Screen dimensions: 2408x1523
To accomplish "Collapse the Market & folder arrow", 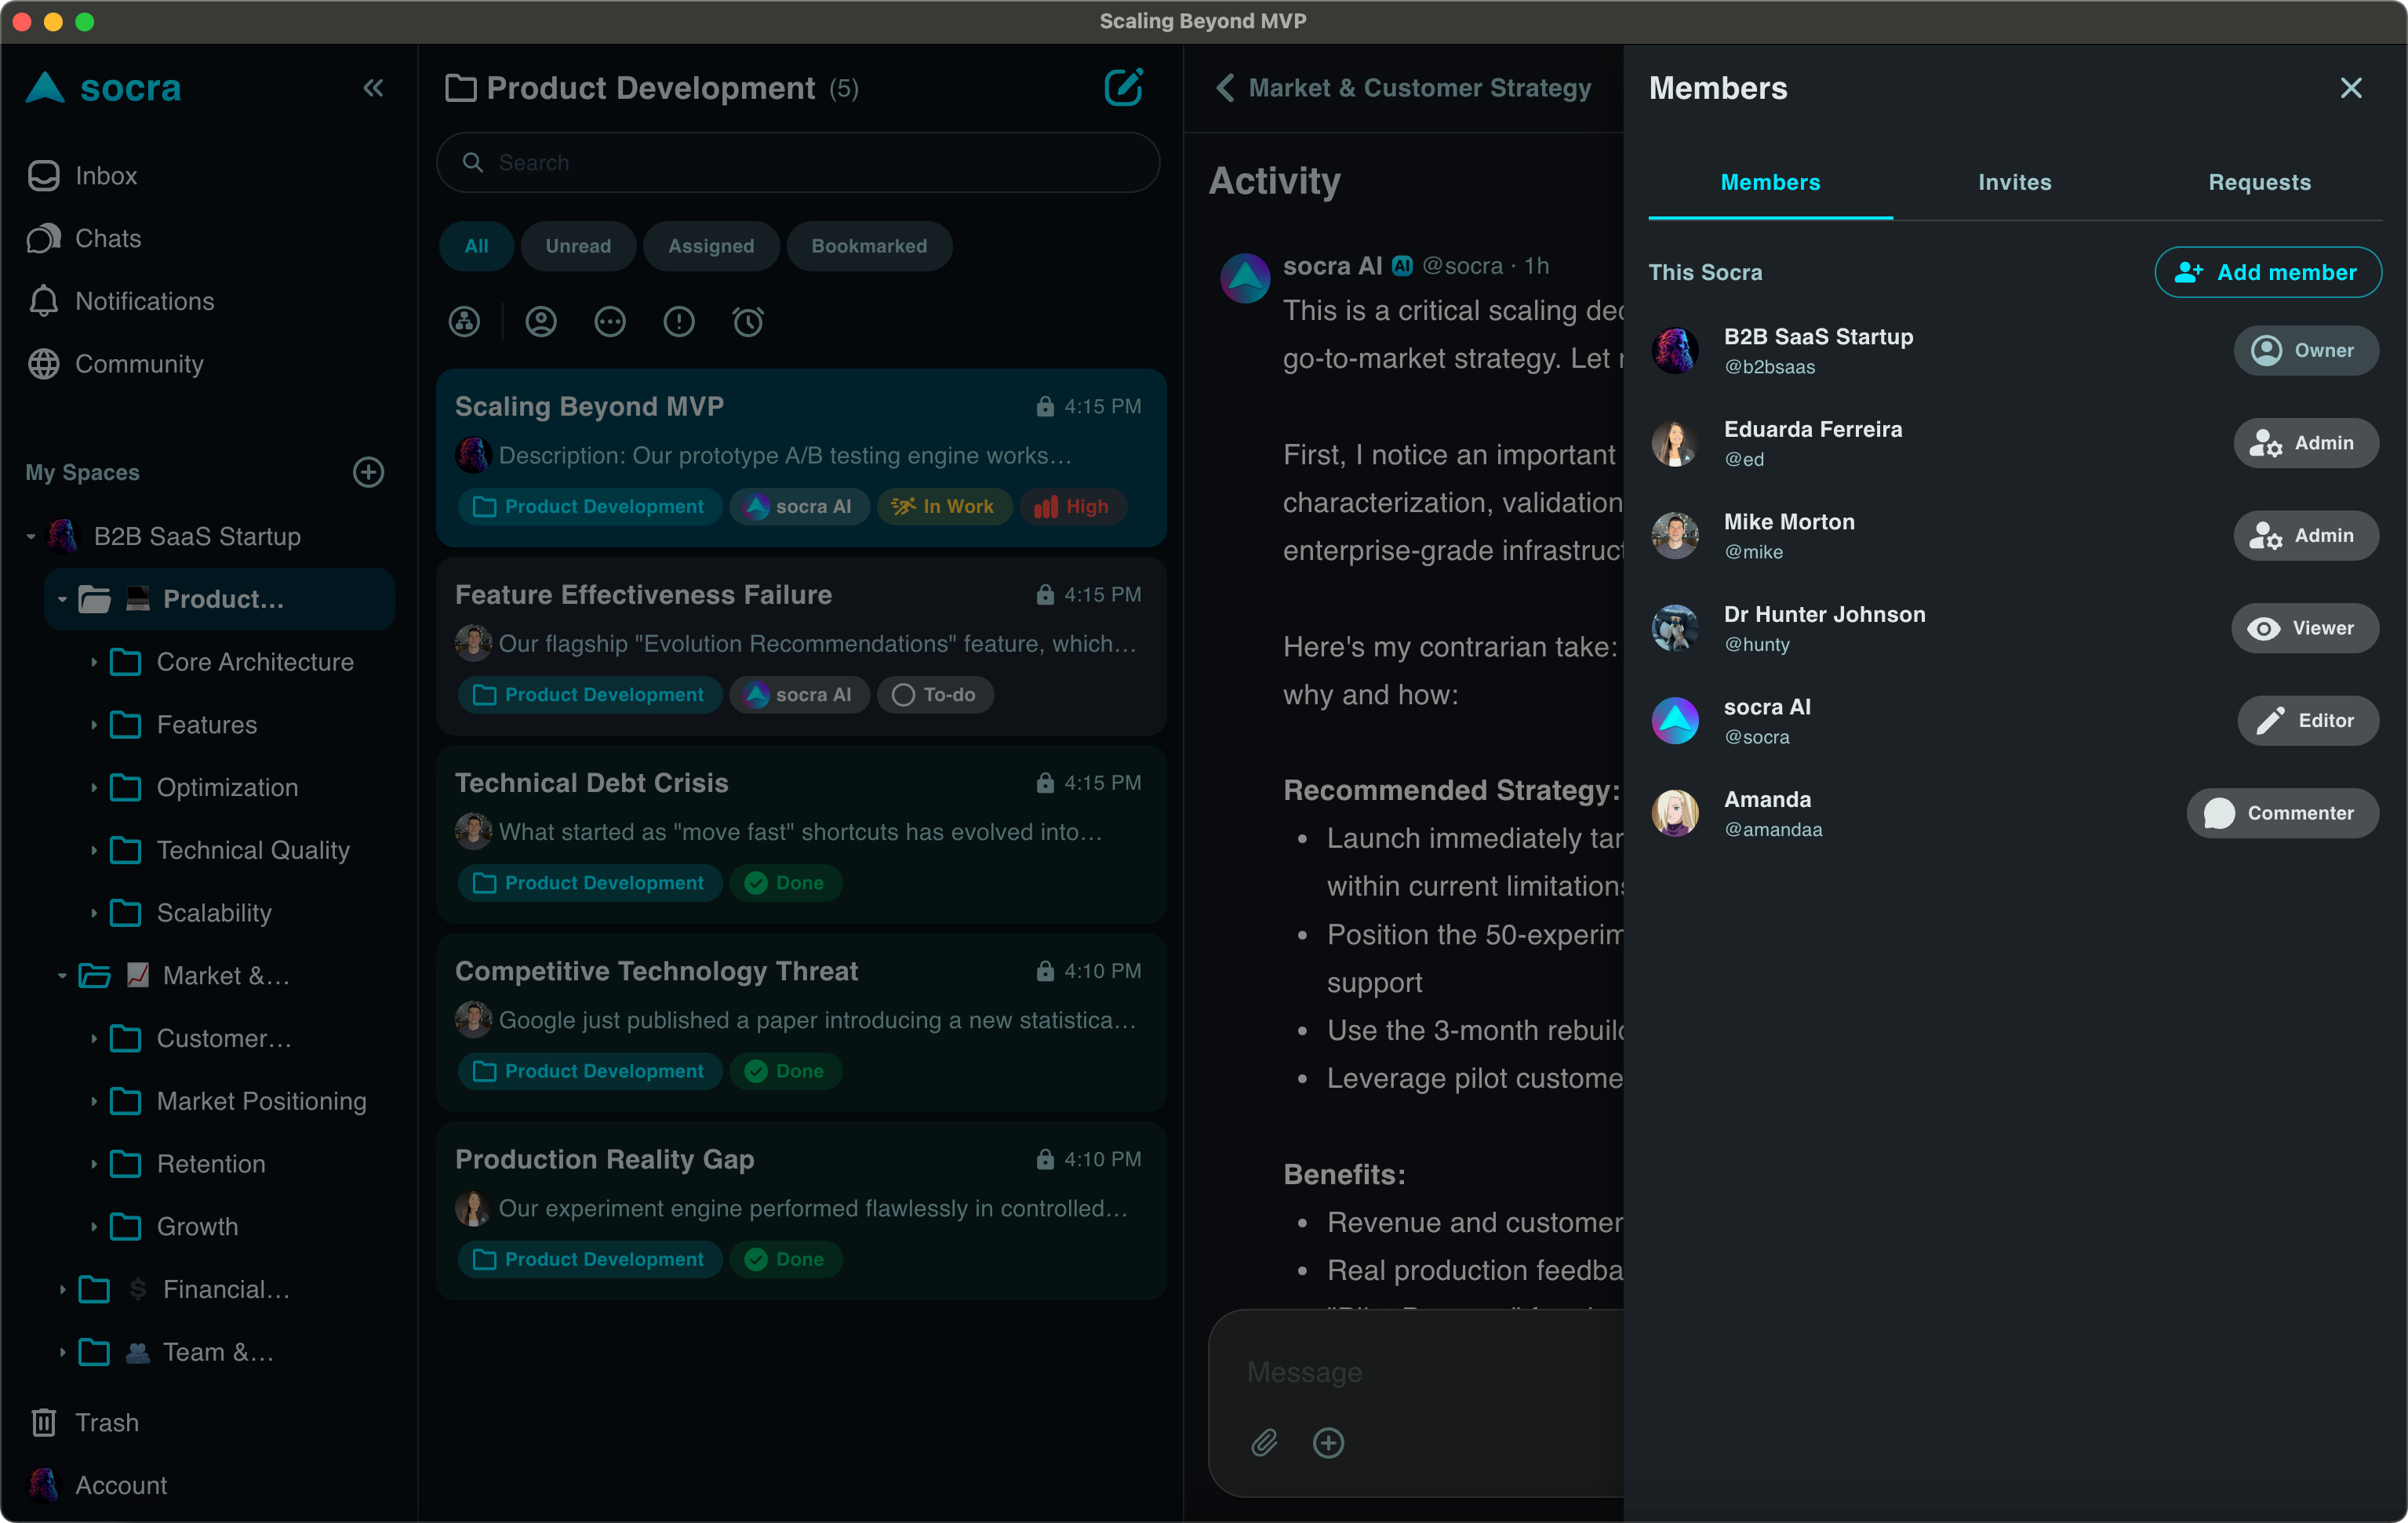I will (62, 976).
